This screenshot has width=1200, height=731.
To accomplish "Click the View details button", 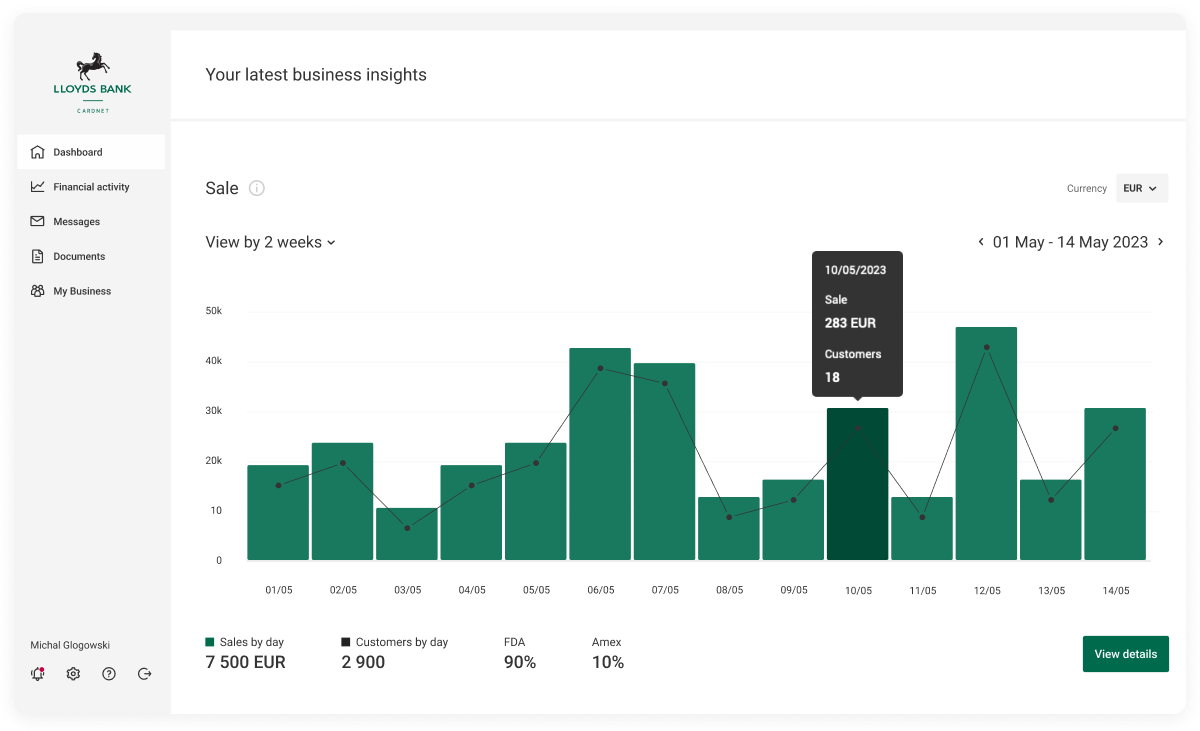I will 1125,654.
